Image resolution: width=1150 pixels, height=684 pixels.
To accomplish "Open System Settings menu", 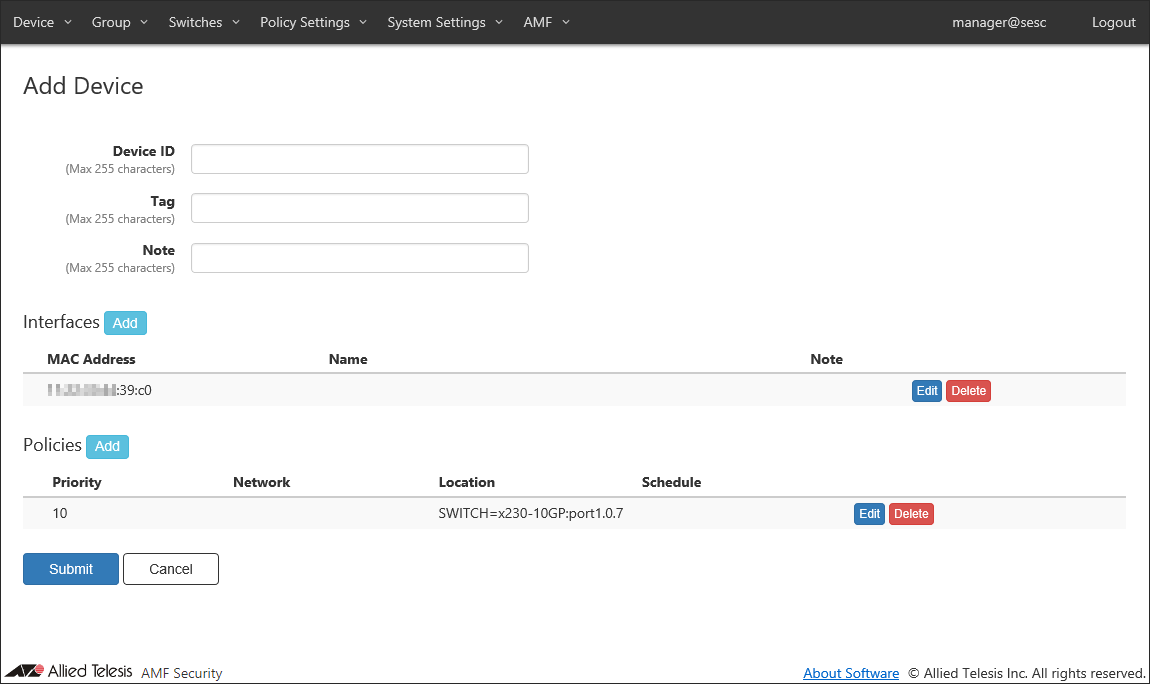I will pyautogui.click(x=445, y=22).
